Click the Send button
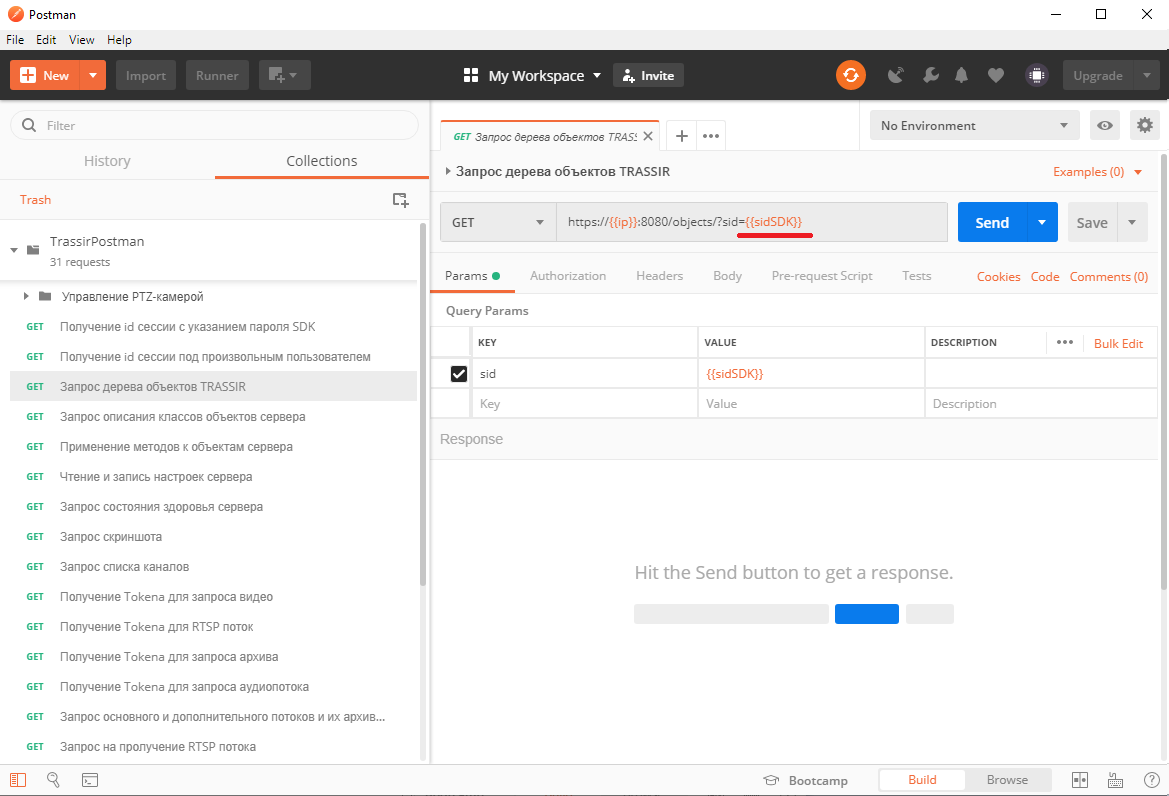1169x796 pixels. 992,222
